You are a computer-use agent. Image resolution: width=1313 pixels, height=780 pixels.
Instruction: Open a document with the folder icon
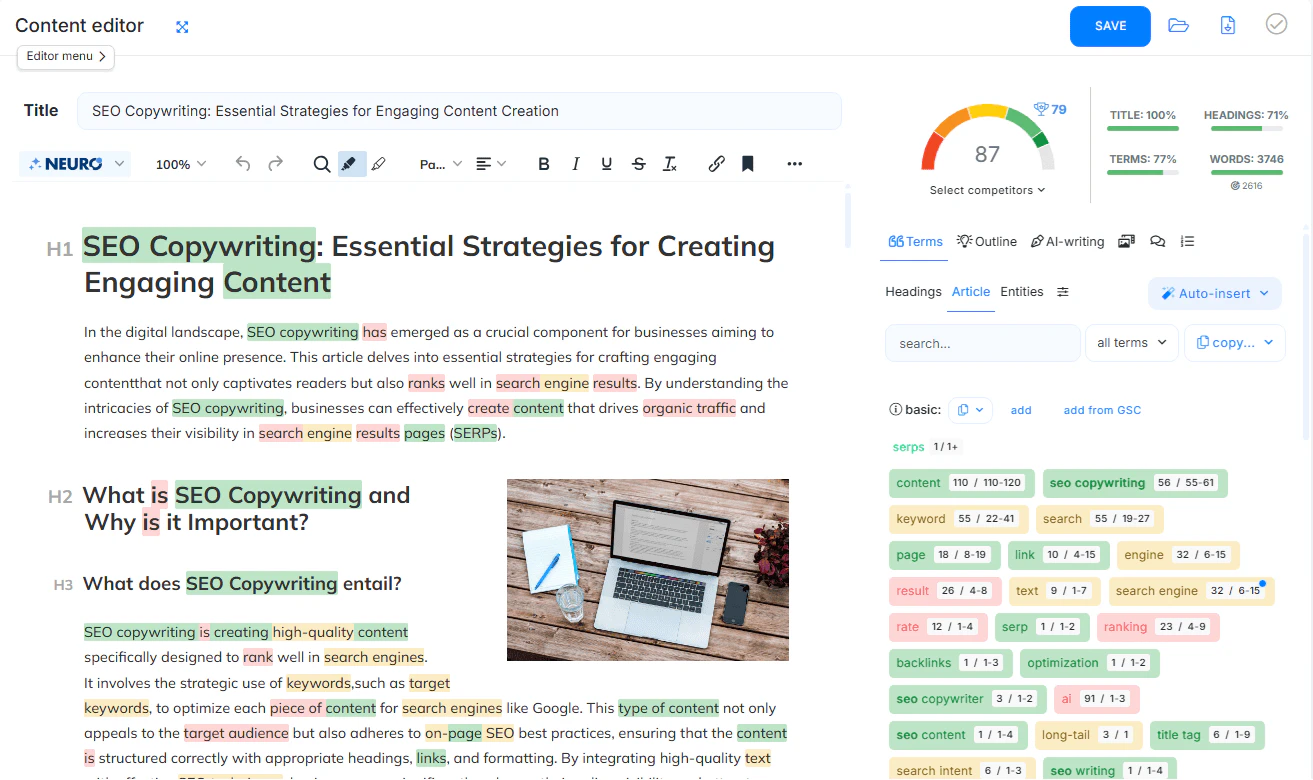point(1178,25)
